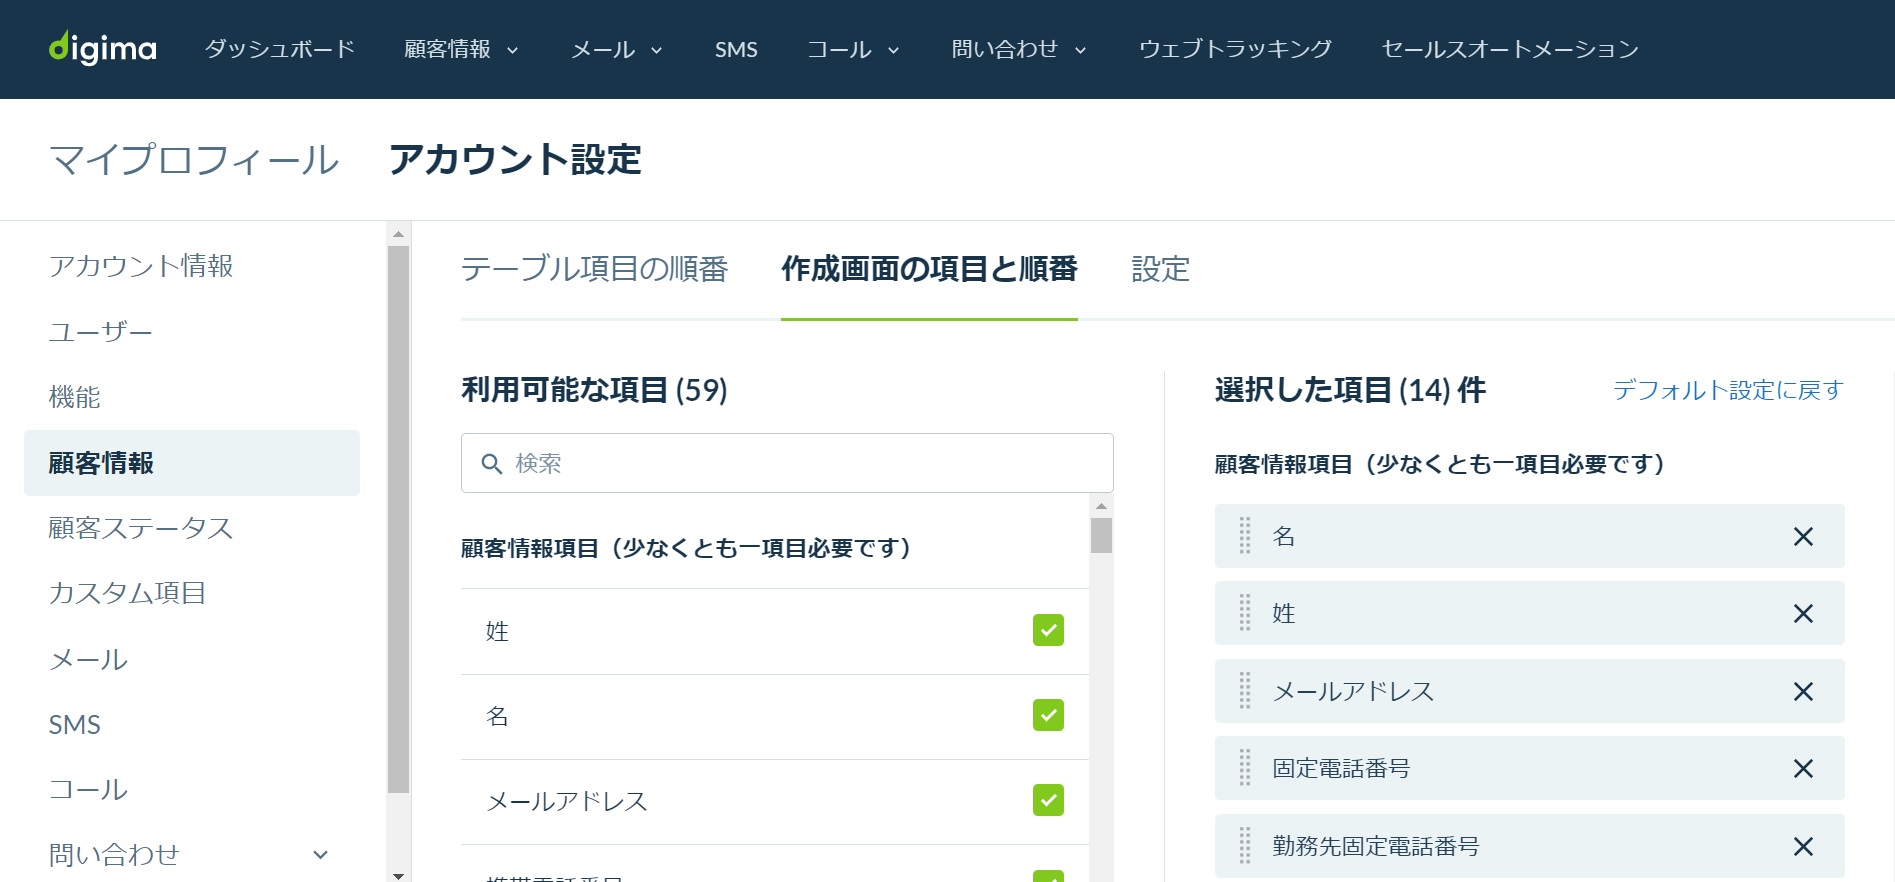Click the available items list scrollbar thumb
Screen dimensions: 1895x882
(x=1101, y=535)
